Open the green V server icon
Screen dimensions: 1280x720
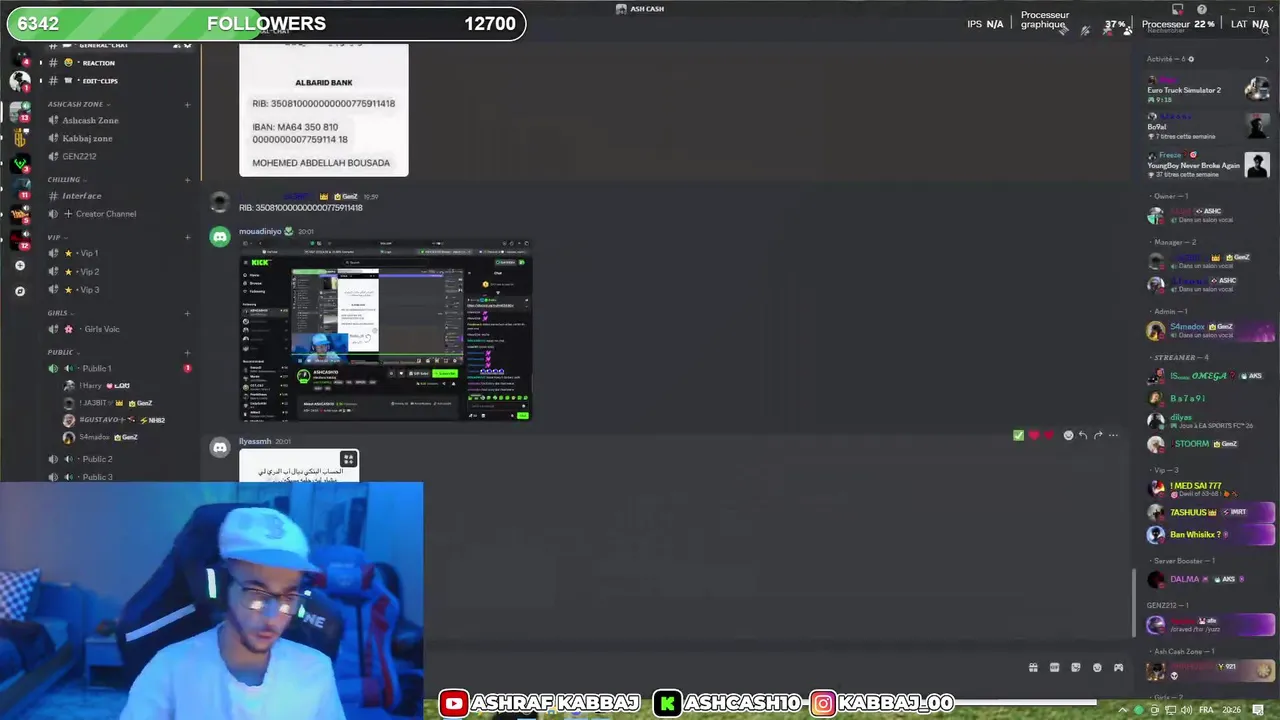coord(19,162)
